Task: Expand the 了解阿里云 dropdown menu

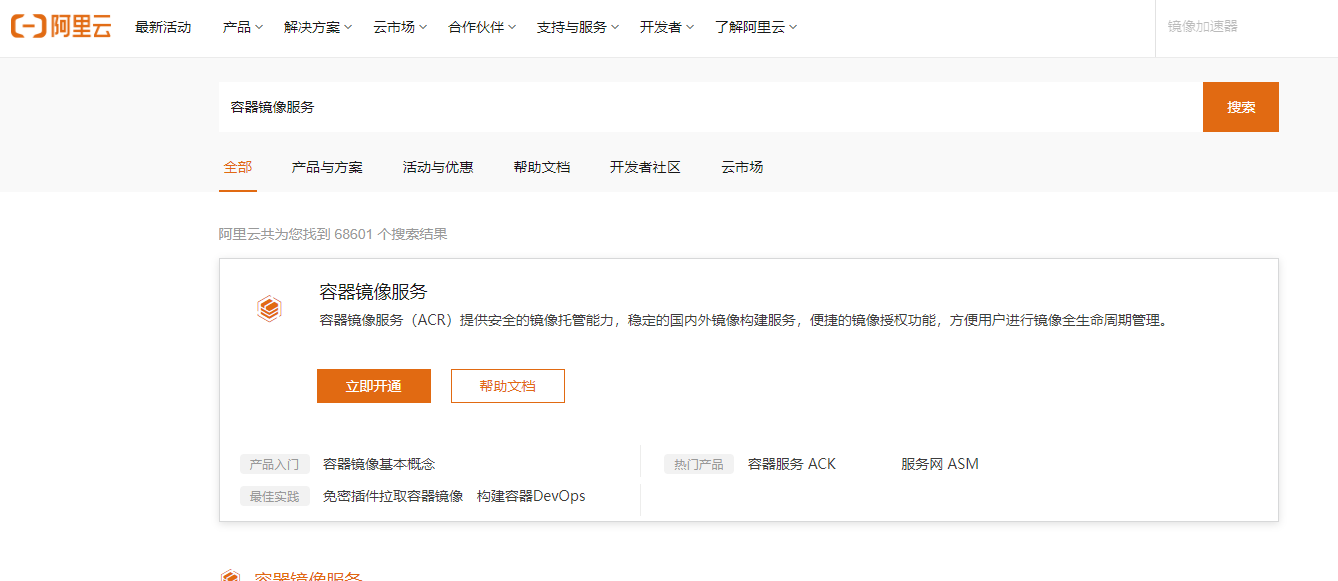Action: (x=756, y=27)
